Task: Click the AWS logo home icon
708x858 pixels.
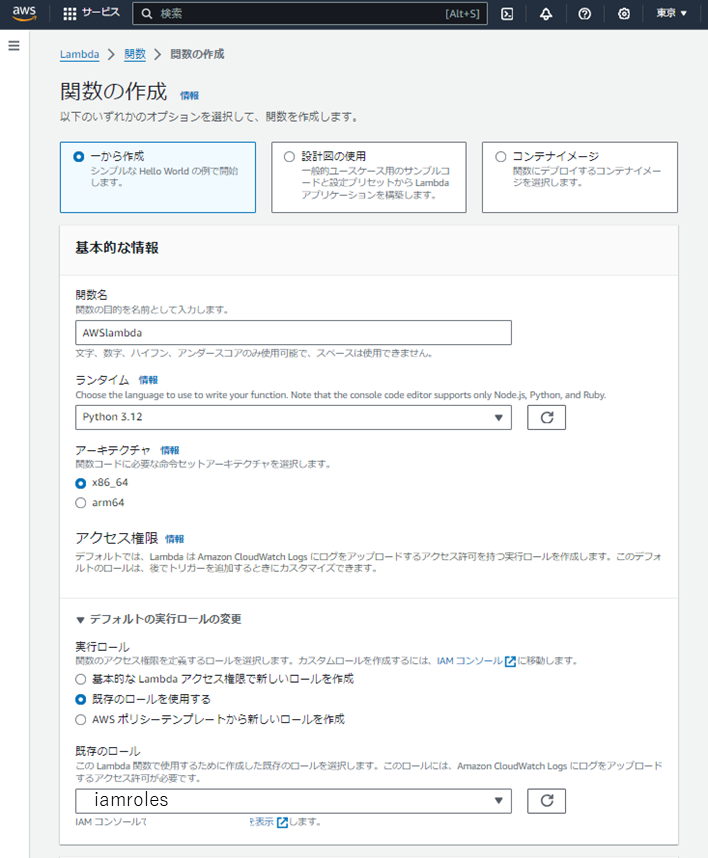Action: [x=24, y=13]
